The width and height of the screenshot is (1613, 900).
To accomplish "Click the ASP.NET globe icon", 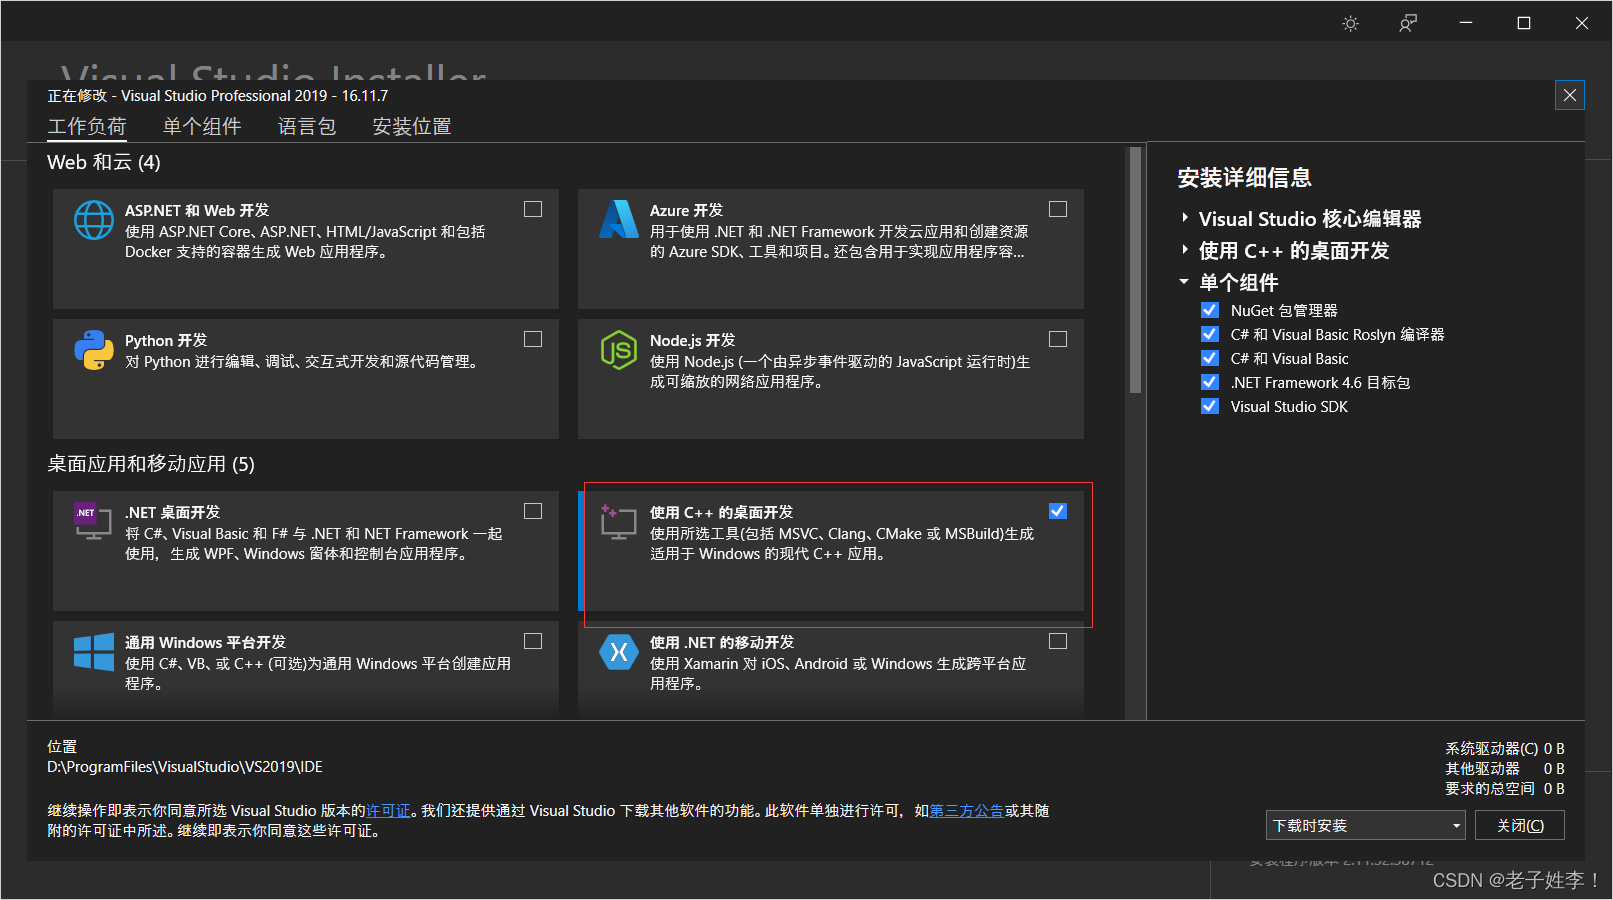I will (94, 220).
